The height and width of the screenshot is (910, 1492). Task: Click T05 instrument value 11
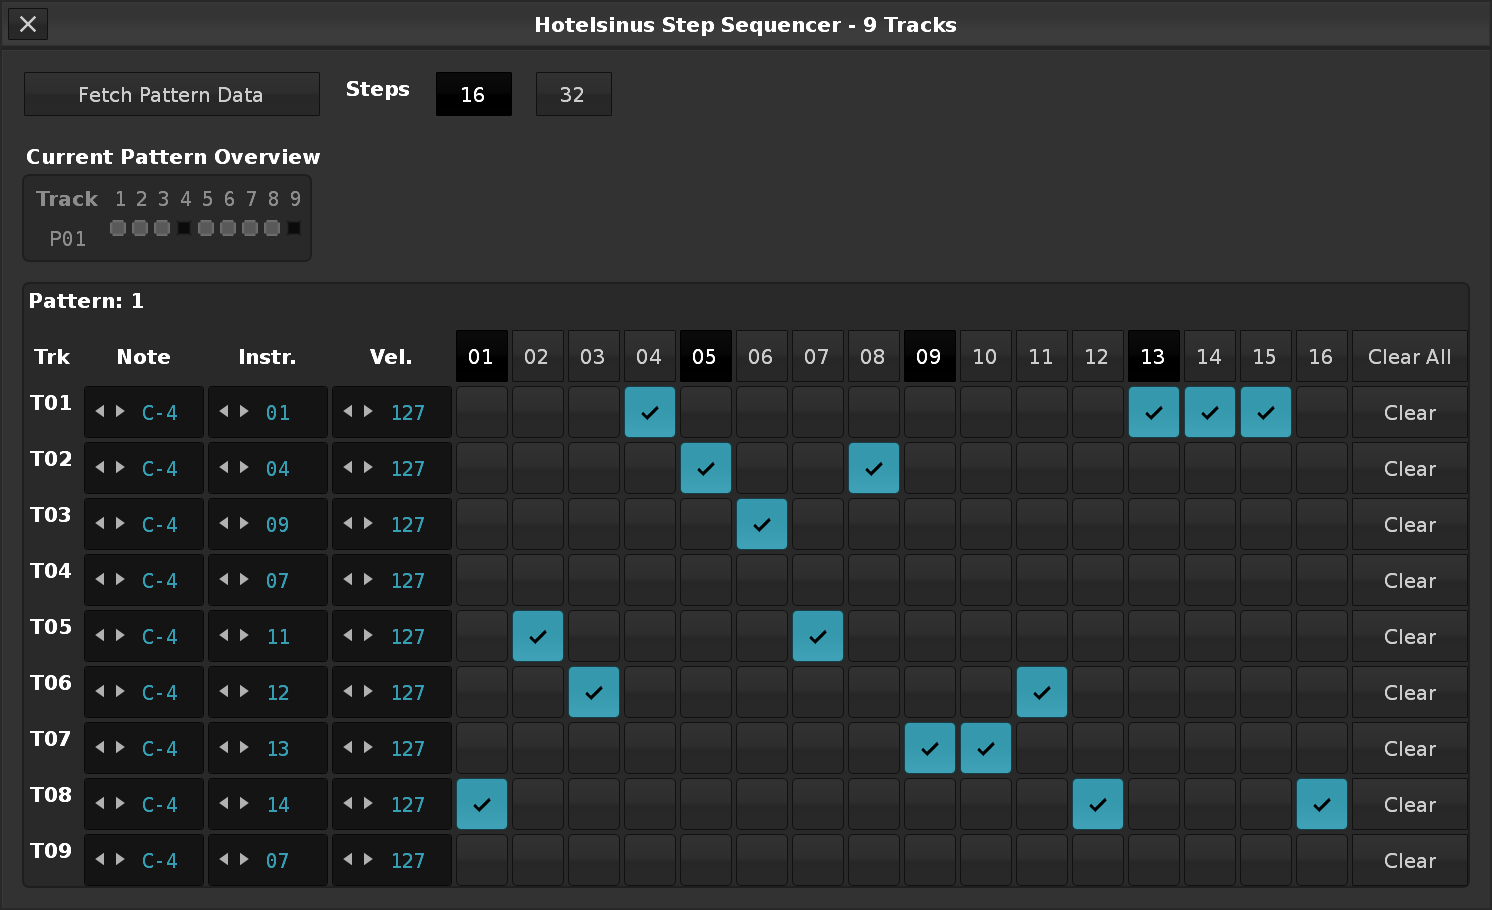pyautogui.click(x=277, y=636)
